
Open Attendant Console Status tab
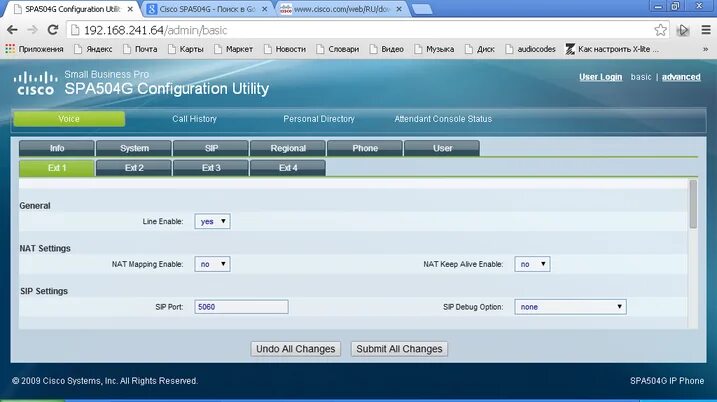tap(443, 119)
